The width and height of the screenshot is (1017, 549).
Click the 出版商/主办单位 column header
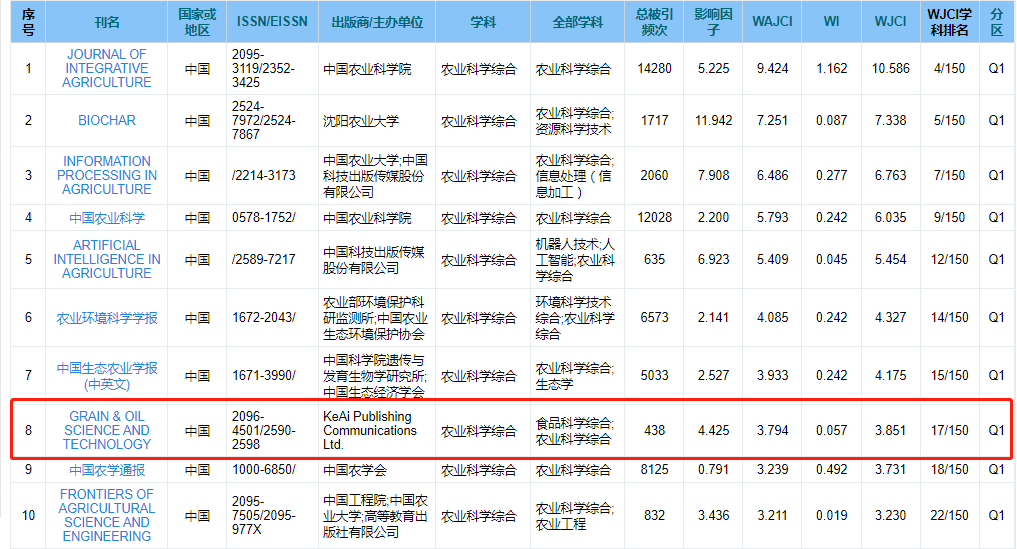click(376, 22)
